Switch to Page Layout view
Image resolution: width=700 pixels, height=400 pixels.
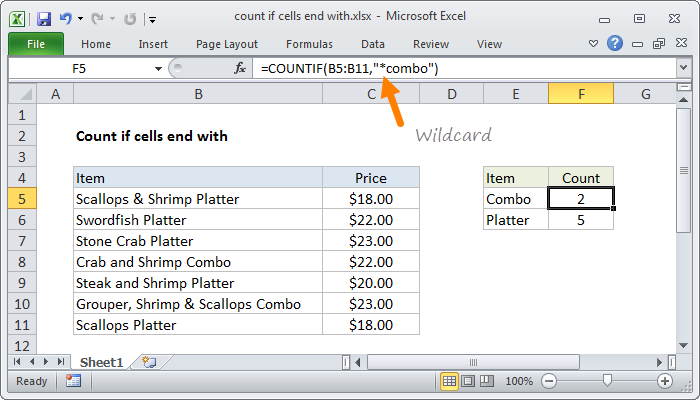[469, 381]
